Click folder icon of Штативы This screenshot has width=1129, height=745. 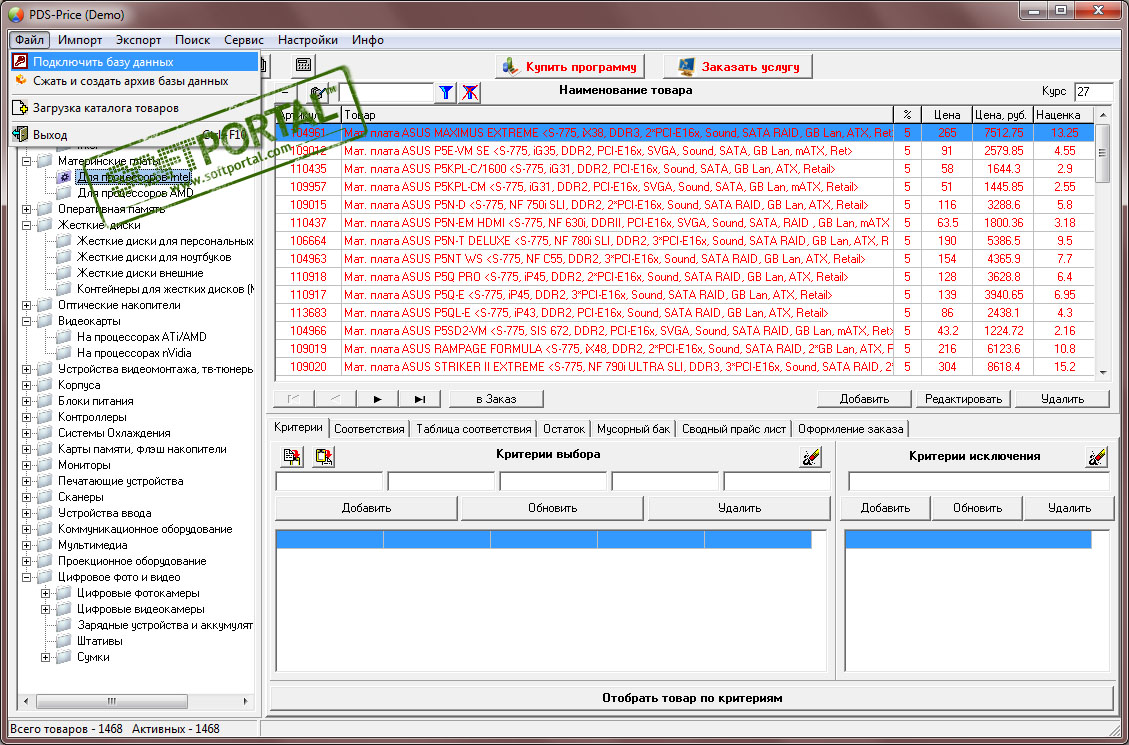coord(63,641)
